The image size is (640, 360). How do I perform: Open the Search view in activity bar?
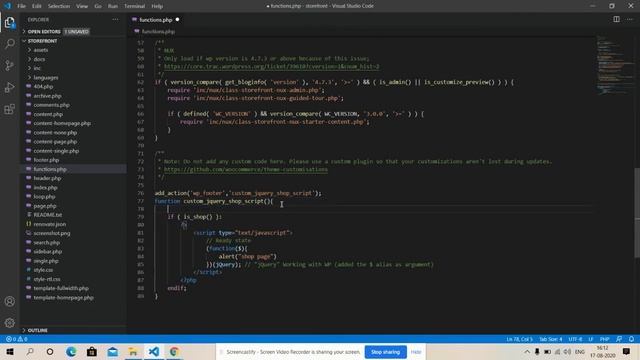point(10,44)
